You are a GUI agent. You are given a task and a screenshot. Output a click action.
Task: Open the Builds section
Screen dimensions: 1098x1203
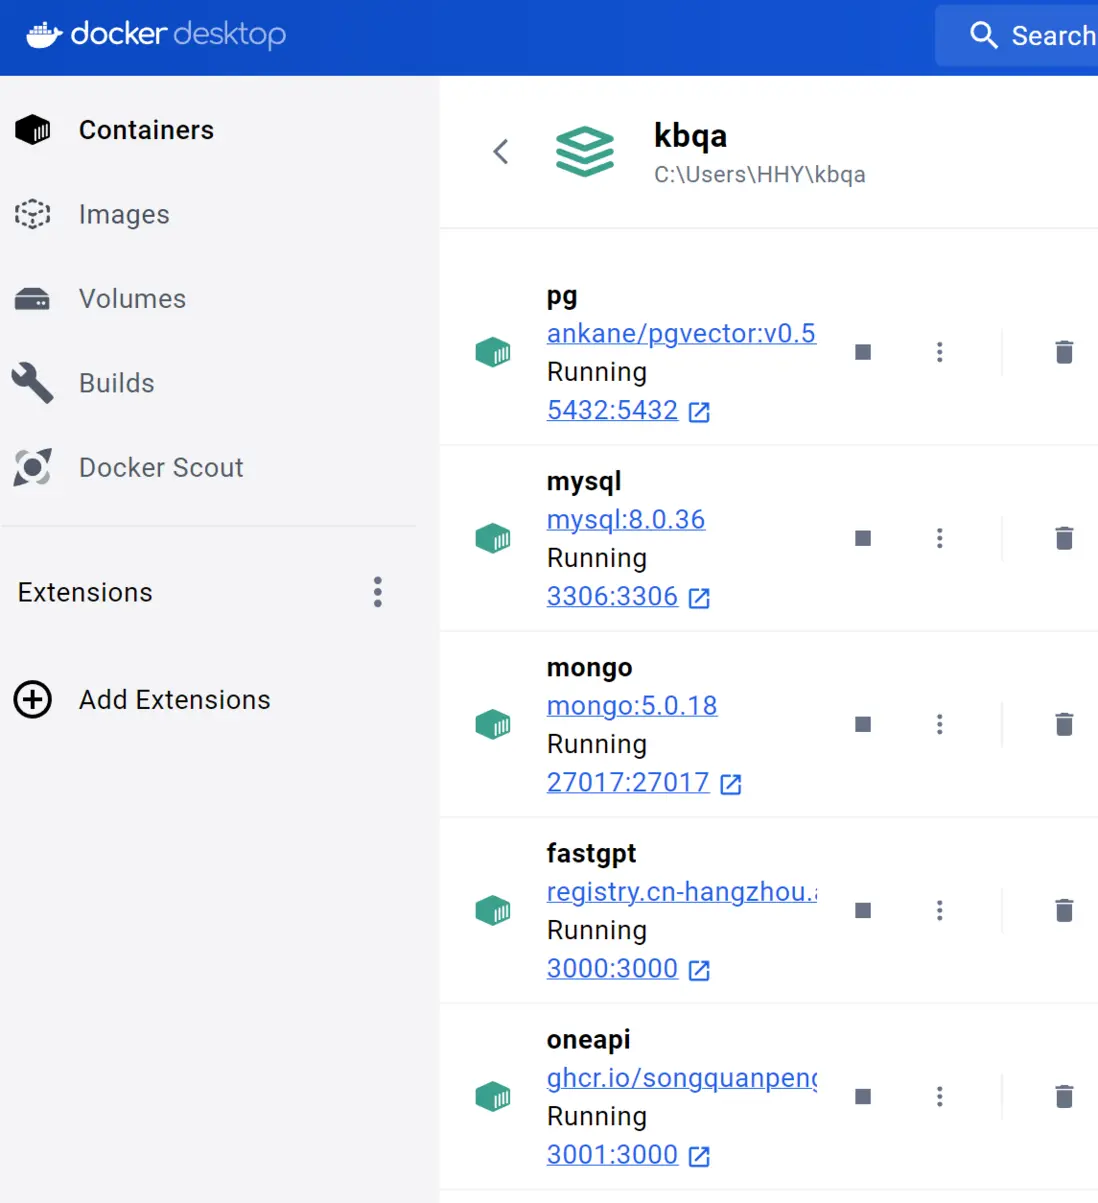pos(116,383)
